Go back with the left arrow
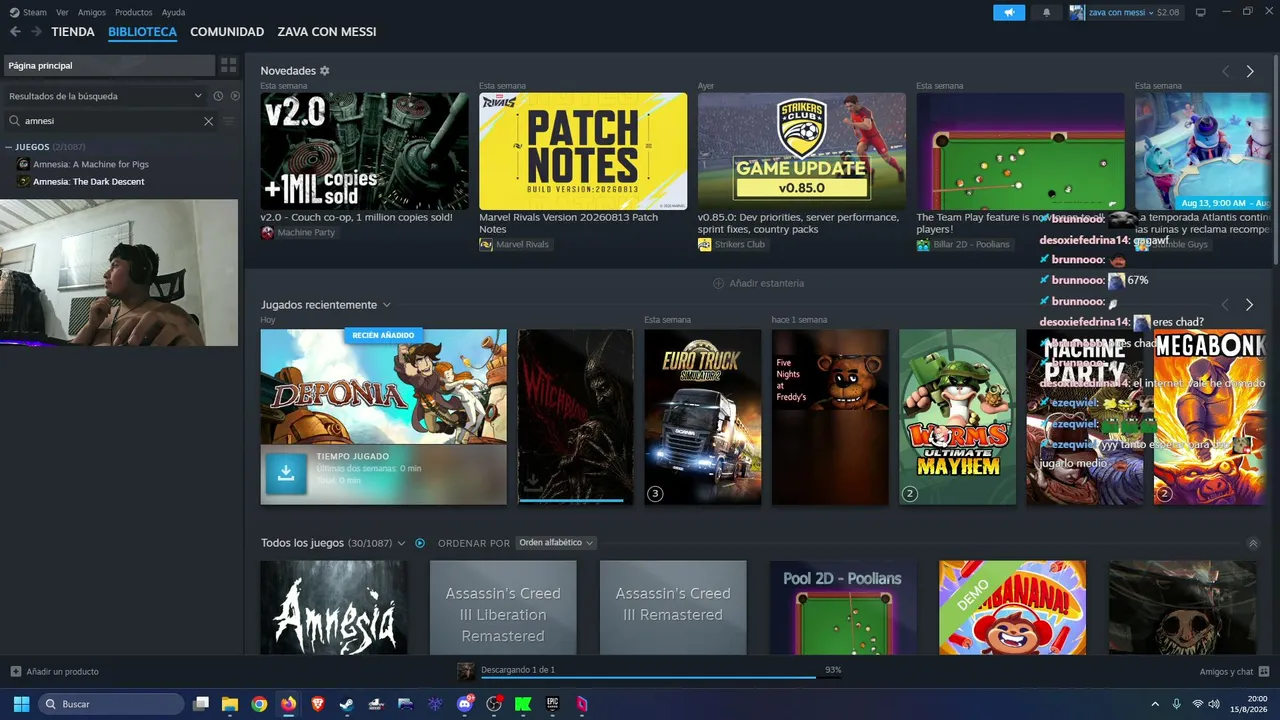 point(15,32)
